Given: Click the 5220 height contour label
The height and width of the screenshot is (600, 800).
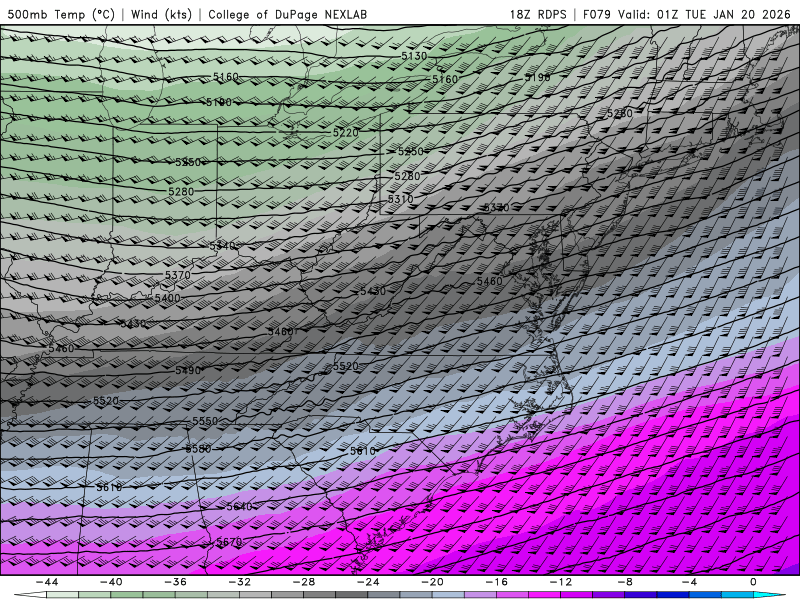Looking at the screenshot, I should point(345,133).
